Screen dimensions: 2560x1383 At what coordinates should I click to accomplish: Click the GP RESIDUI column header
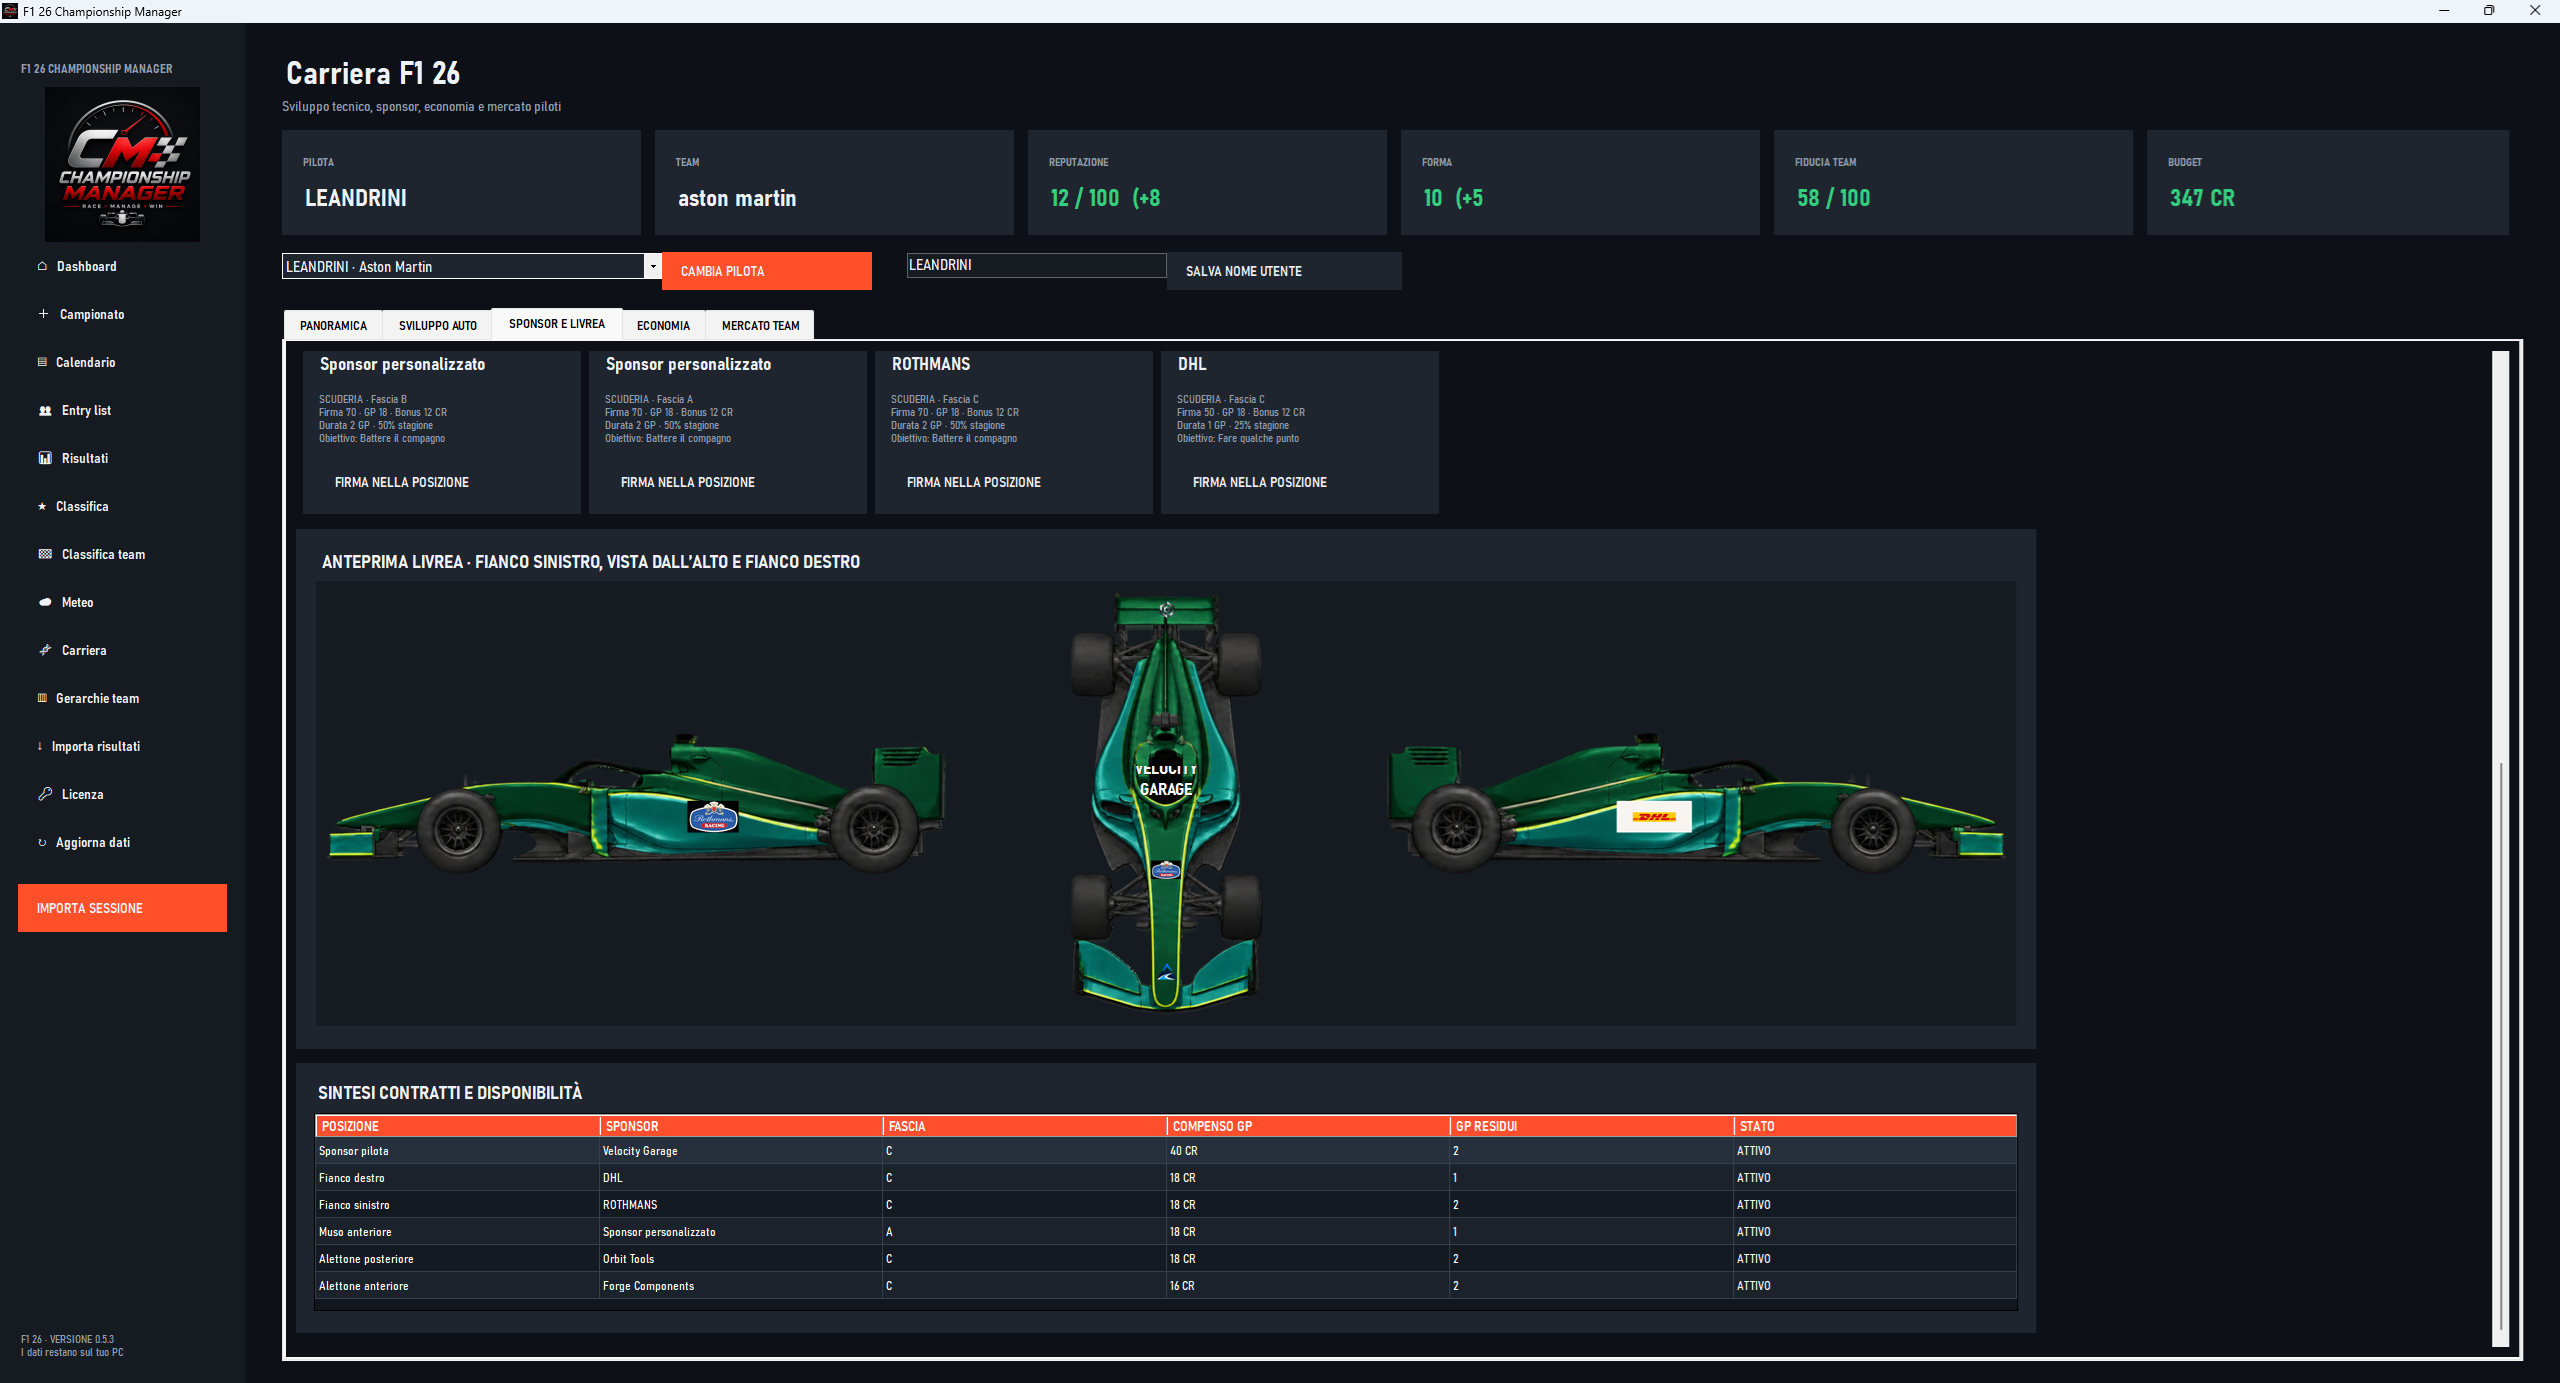(x=1592, y=1126)
